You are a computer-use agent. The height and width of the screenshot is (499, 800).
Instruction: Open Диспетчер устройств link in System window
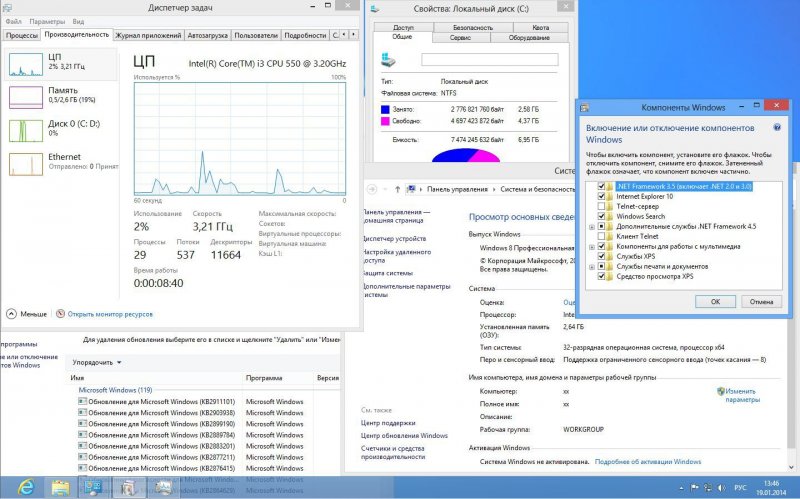[x=394, y=238]
